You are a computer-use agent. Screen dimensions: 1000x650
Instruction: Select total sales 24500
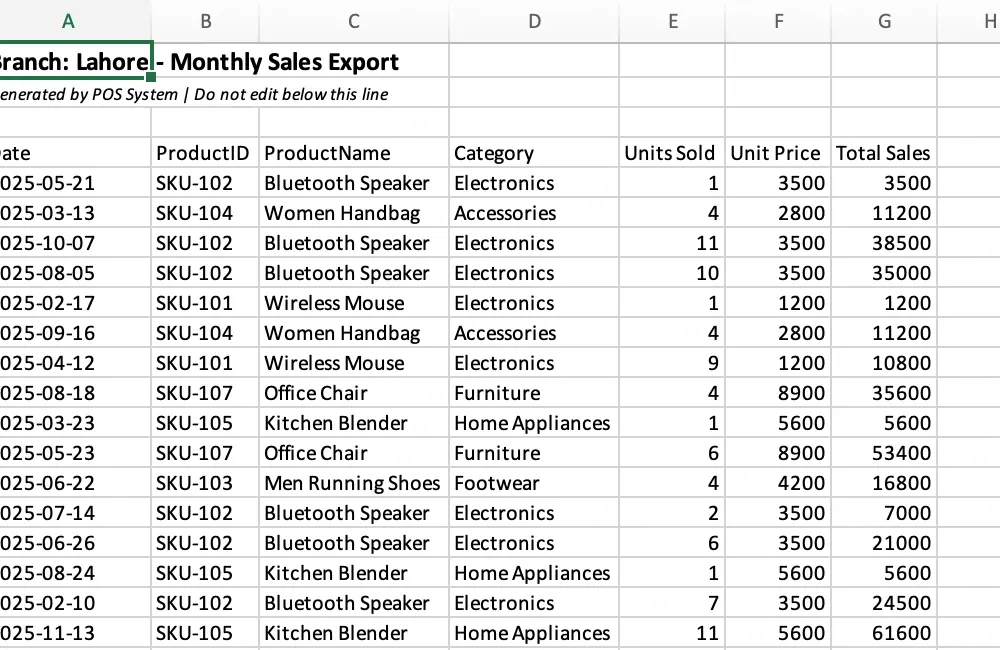(x=884, y=603)
